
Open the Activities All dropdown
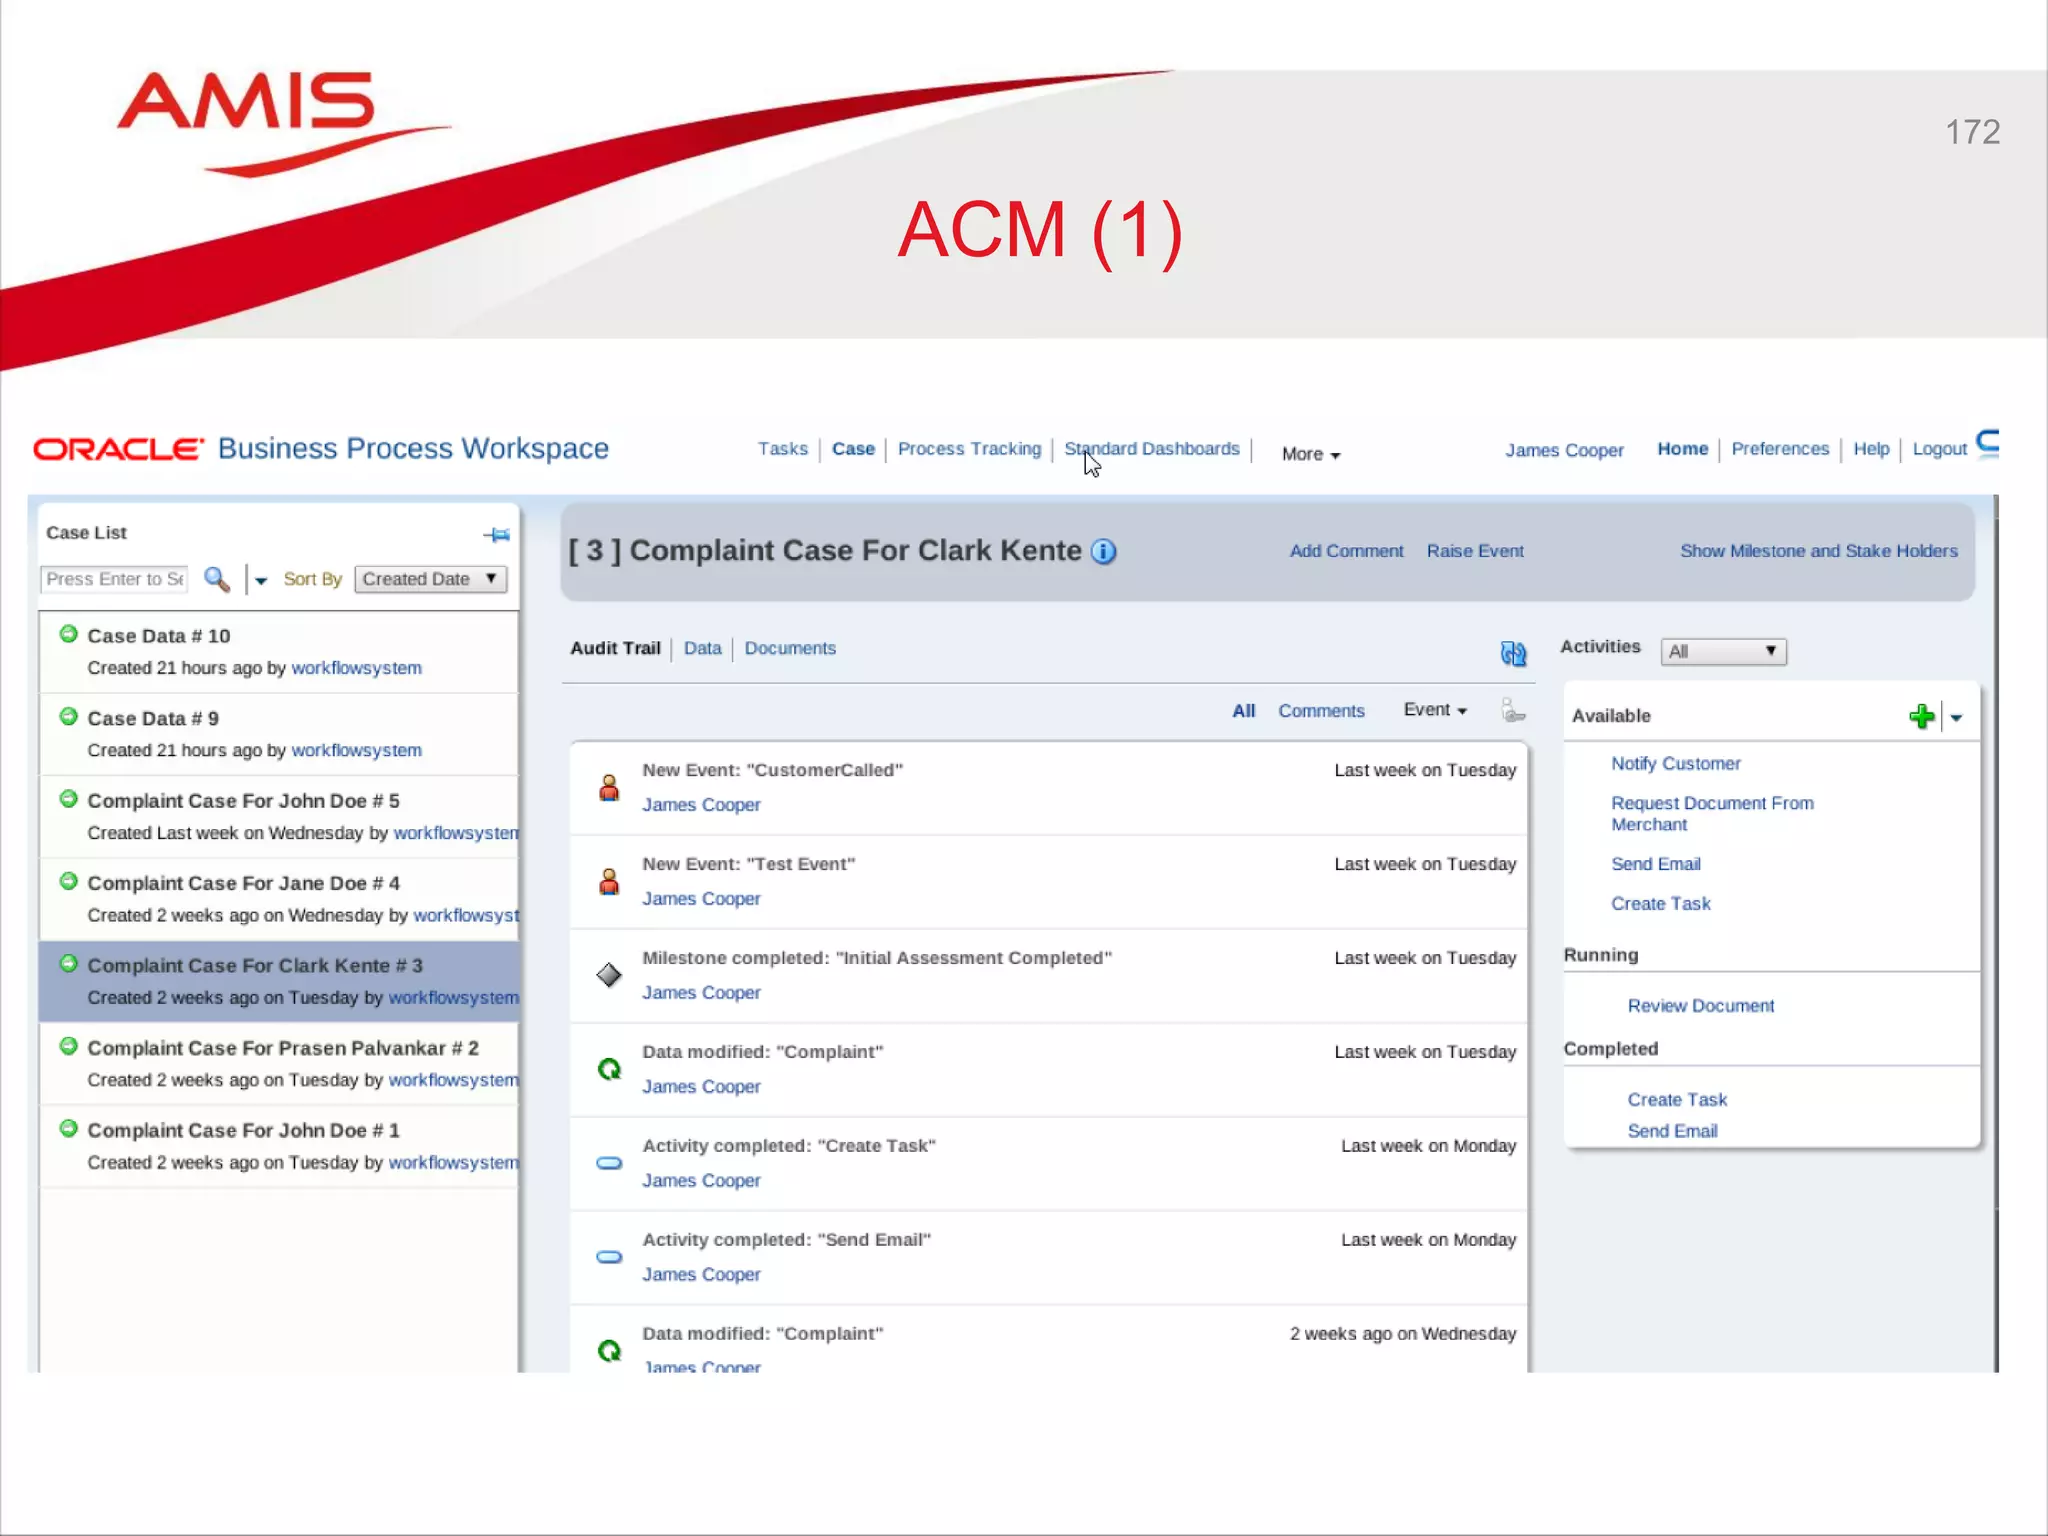point(1722,652)
